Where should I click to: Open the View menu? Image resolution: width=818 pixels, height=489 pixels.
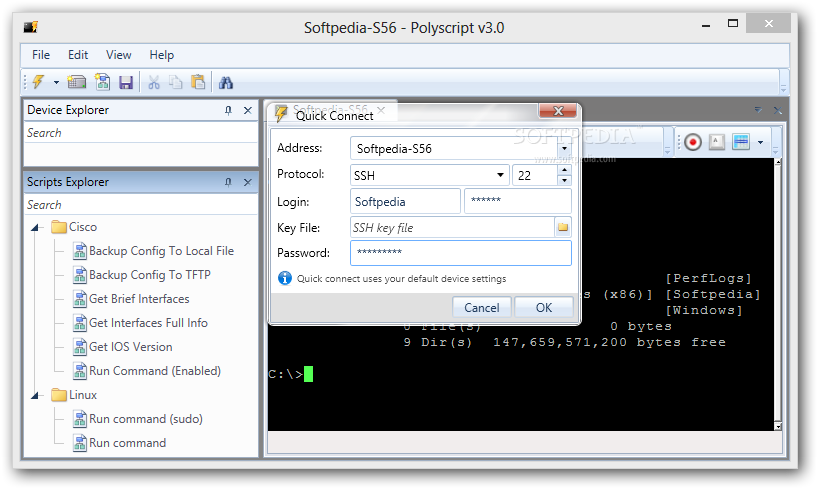118,55
